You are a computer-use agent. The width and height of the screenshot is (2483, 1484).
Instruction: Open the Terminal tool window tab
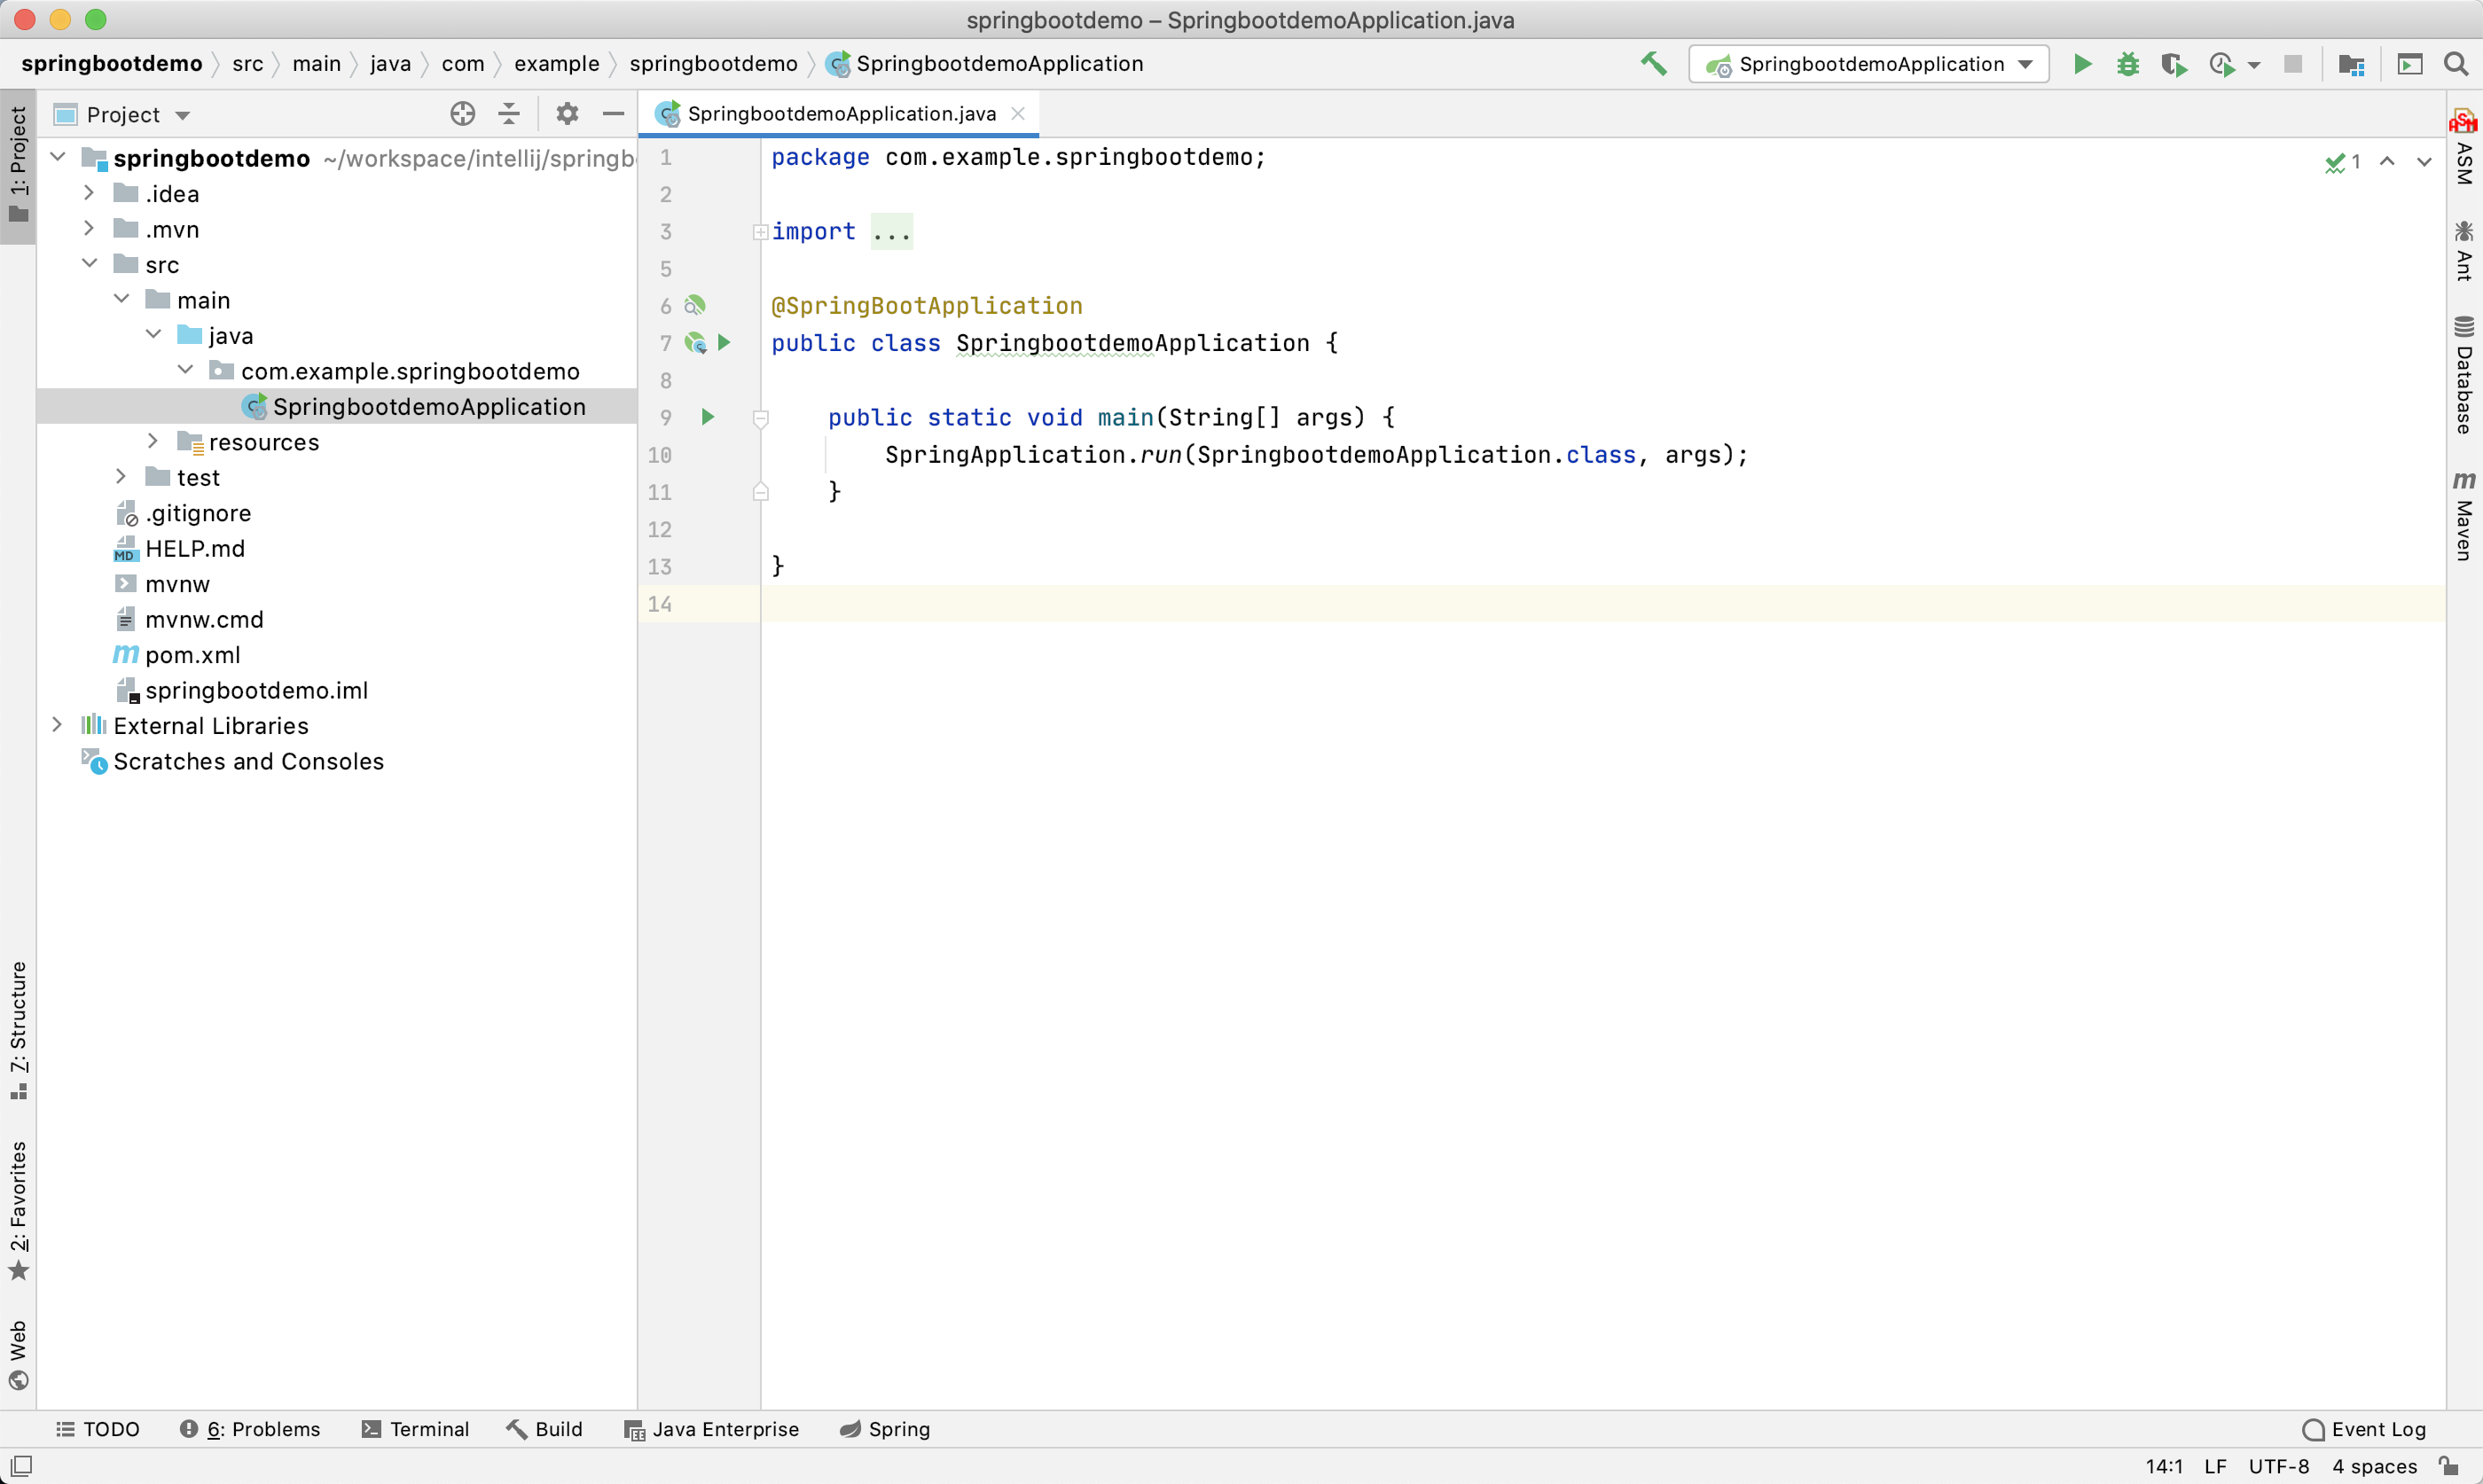tap(415, 1429)
